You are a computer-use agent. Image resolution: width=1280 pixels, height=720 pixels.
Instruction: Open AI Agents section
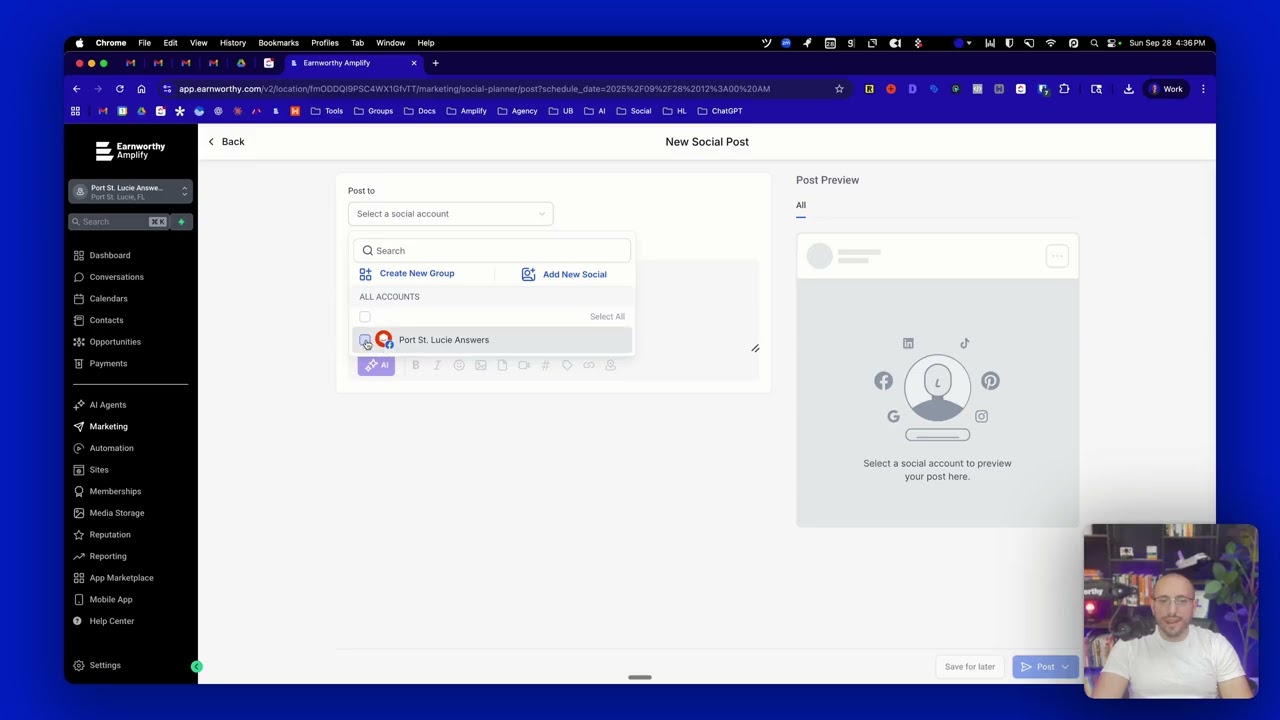(107, 405)
